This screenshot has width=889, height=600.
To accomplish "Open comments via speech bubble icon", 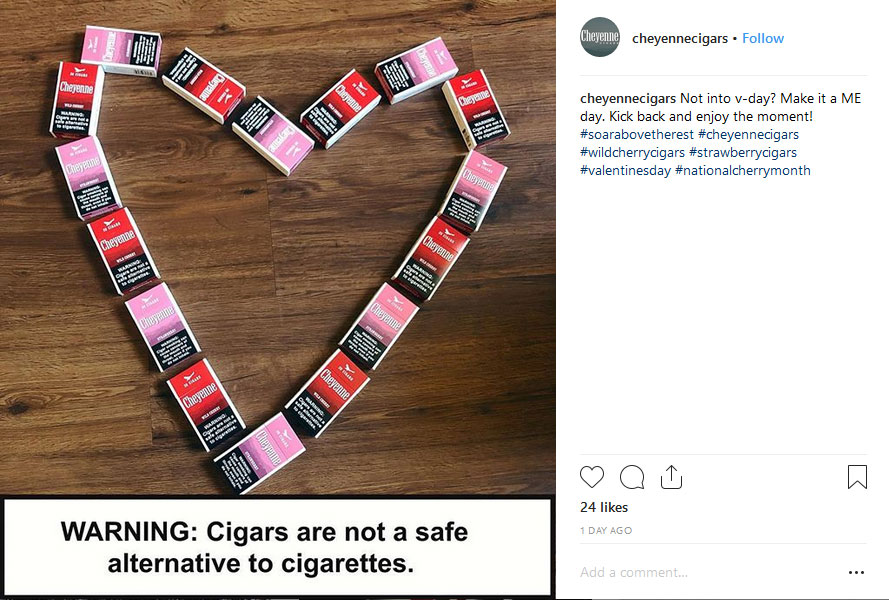I will (632, 477).
